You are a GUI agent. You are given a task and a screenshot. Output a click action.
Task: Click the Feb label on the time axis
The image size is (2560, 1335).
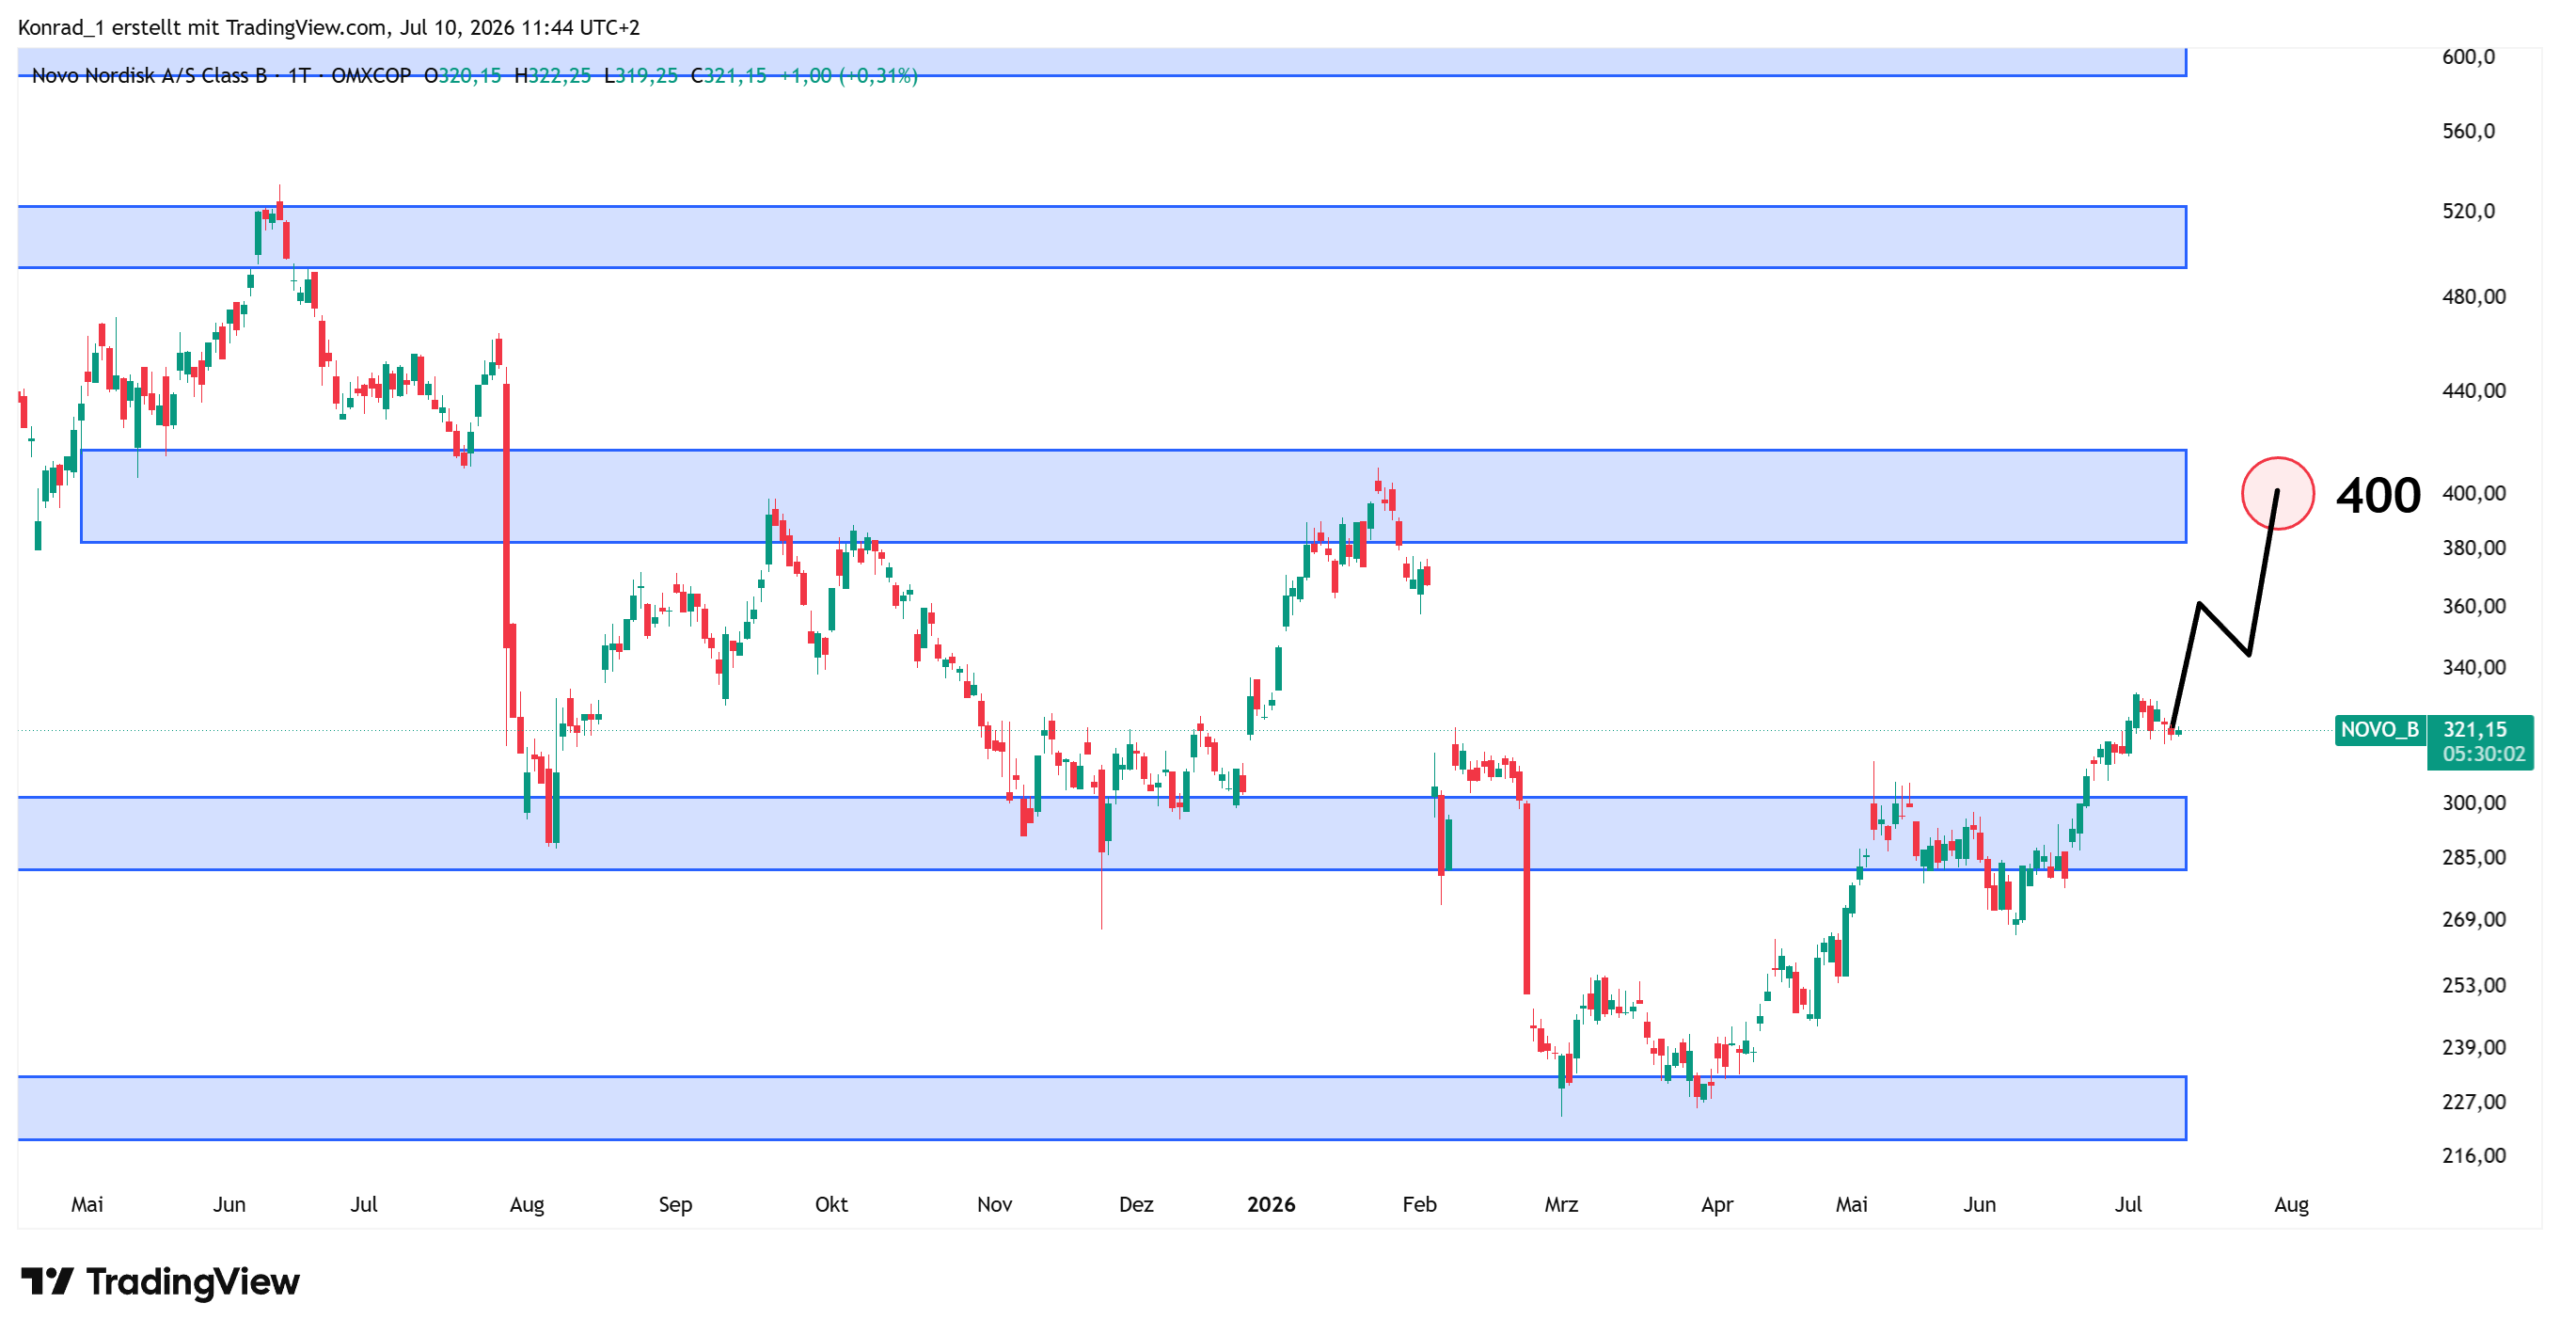1419,1204
